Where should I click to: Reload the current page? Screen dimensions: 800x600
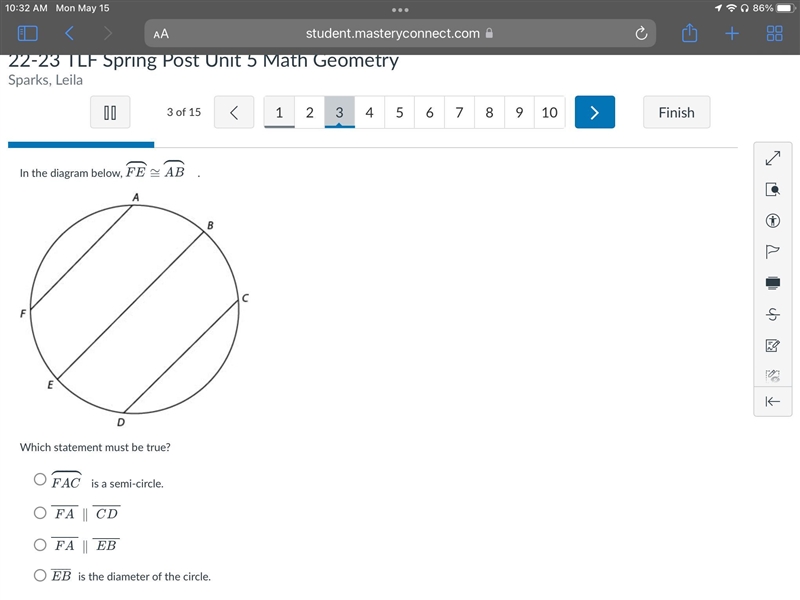[x=641, y=34]
